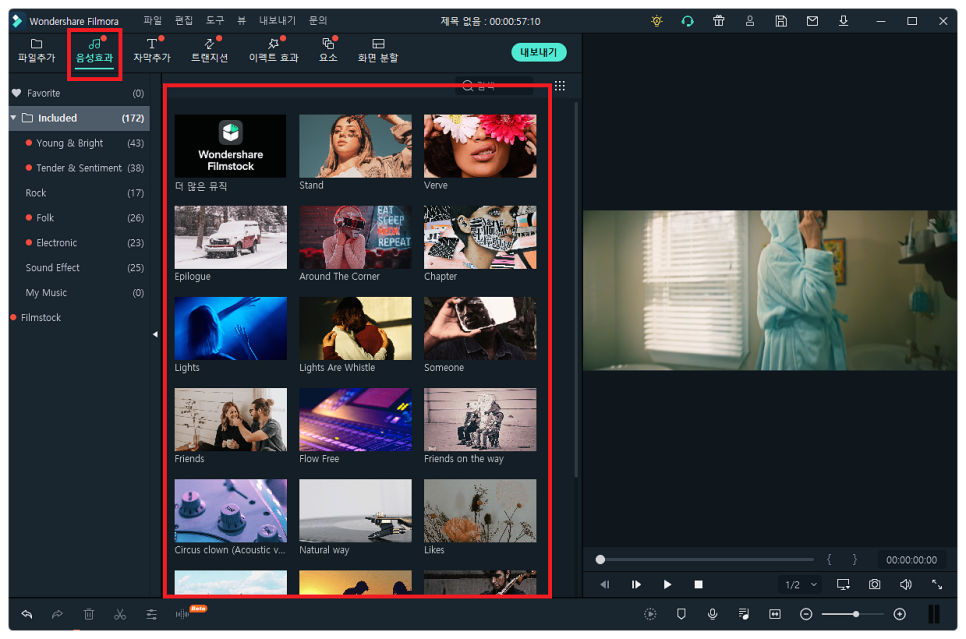966x639 pixels.
Task: Switch to the 음성효과 audio tab
Action: point(94,51)
